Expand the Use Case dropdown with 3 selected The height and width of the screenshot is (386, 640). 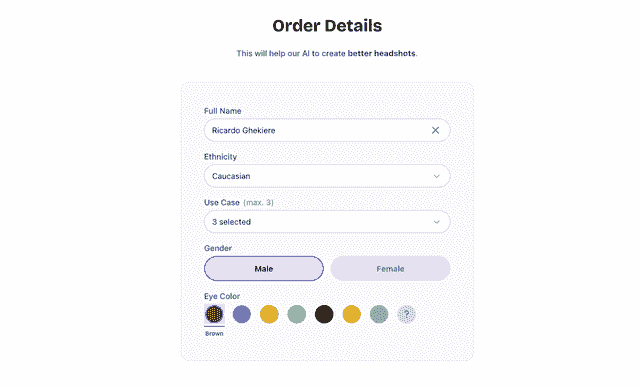pos(327,222)
